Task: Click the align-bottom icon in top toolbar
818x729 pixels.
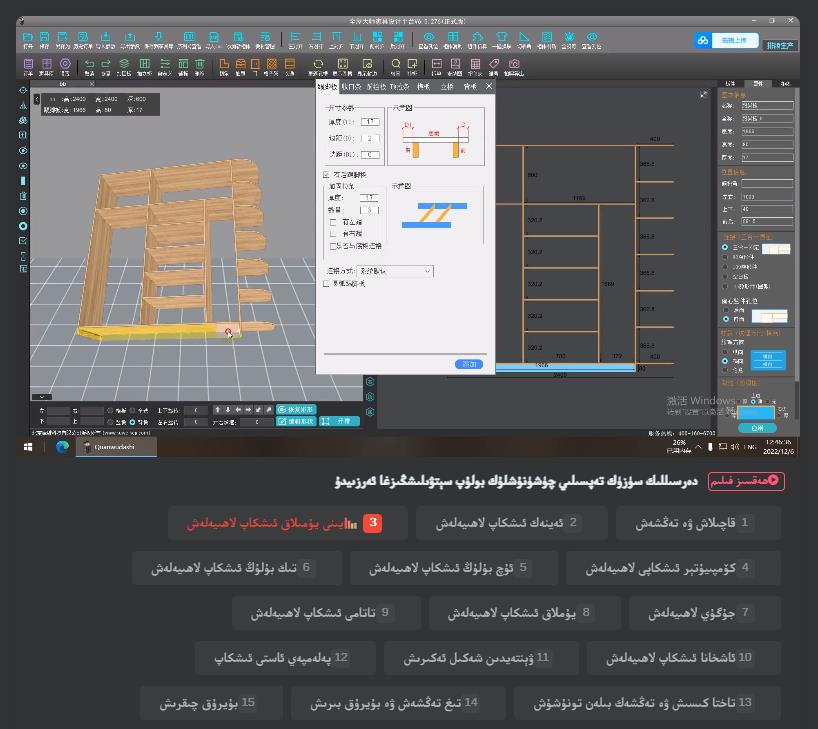Action: click(x=357, y=37)
